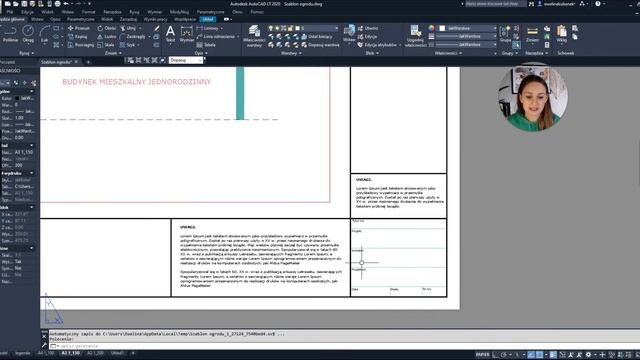640x360 pixels.
Task: Click the Linia odniesienia leader tool
Action: (x=216, y=36)
